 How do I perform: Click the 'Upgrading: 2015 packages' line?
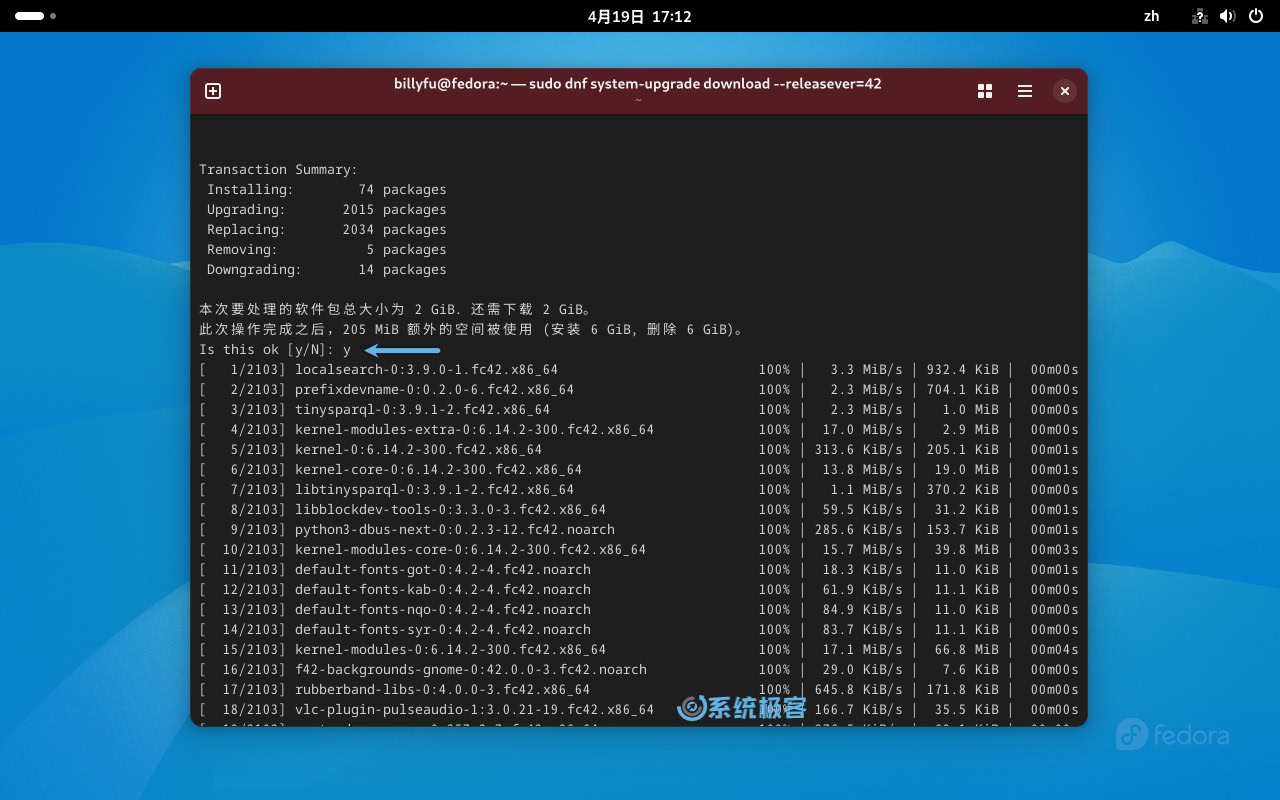click(x=327, y=209)
